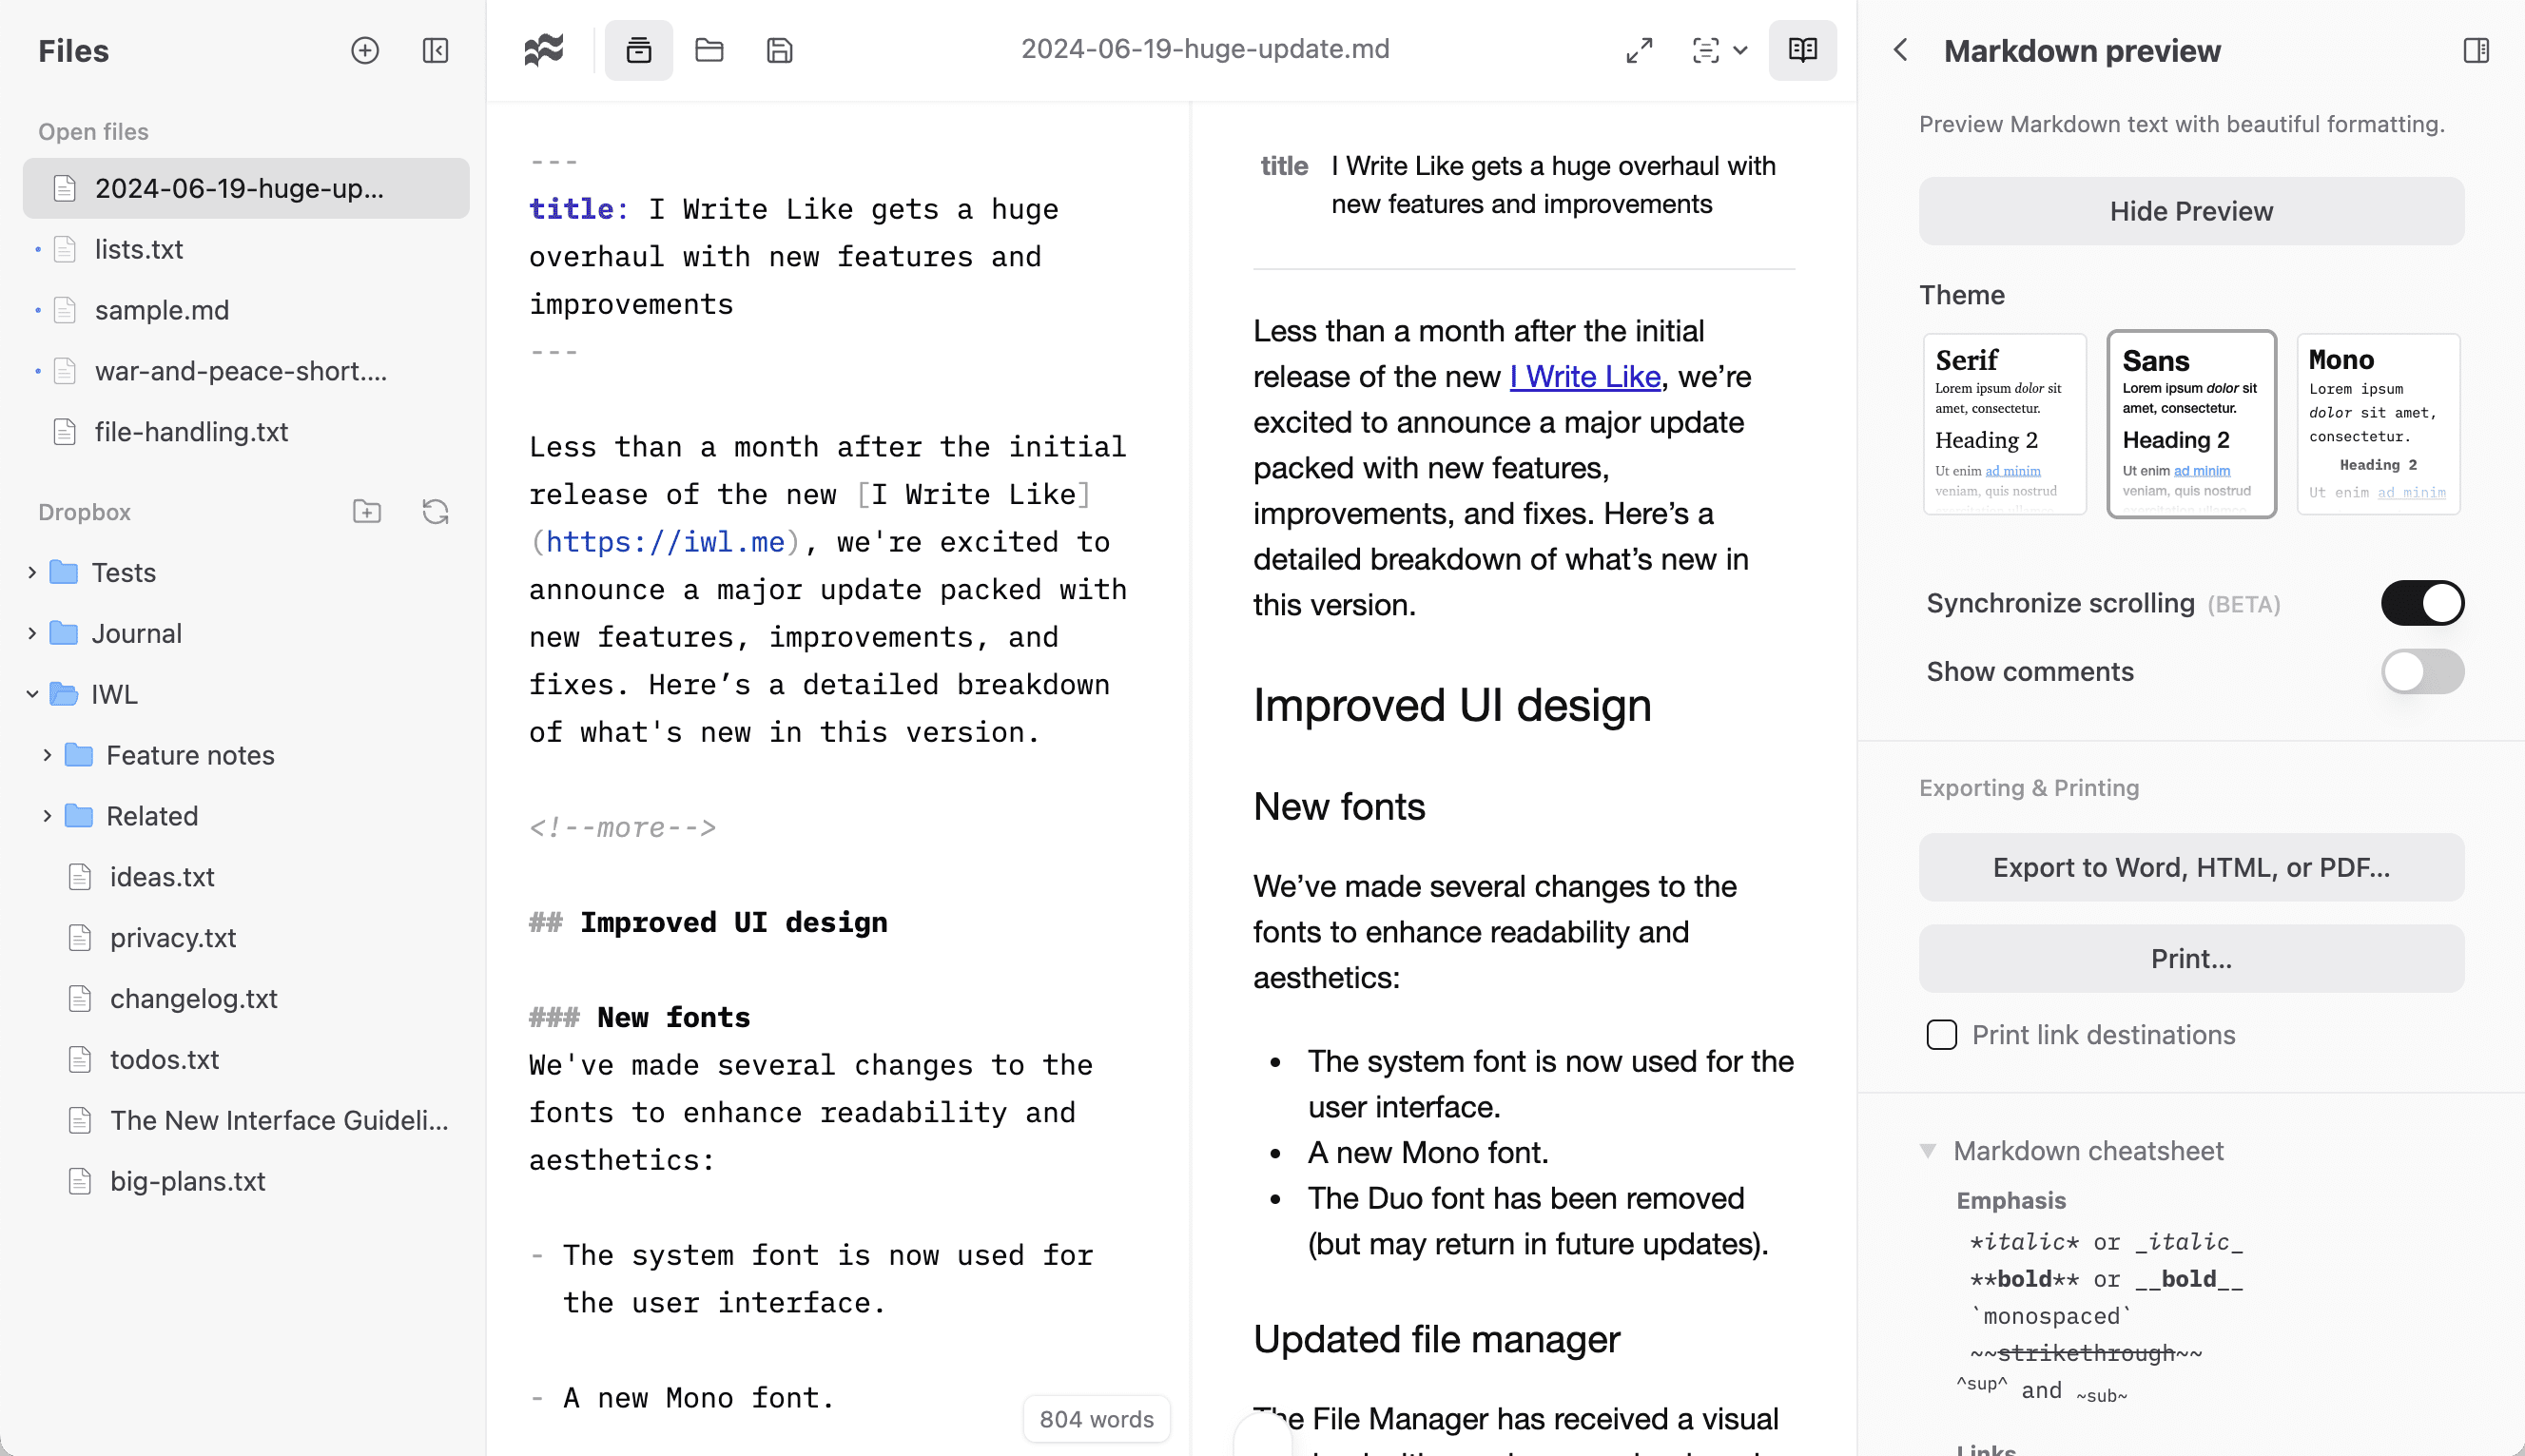
Task: Click Export to Word, HTML, or PDF button
Action: 2190,867
